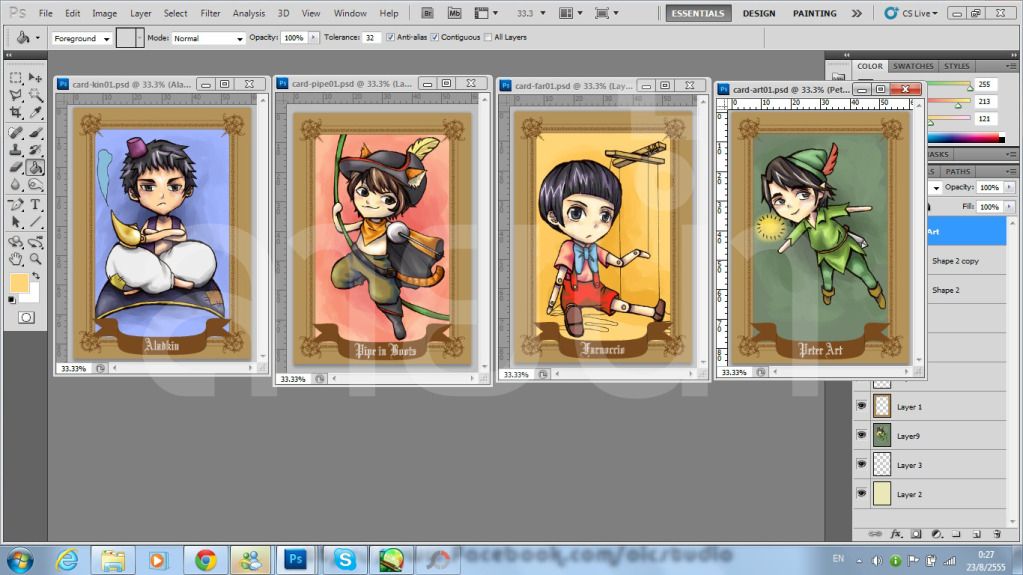Screen dimensions: 1023x575
Task: Switch to the Painting workspace
Action: pyautogui.click(x=814, y=13)
